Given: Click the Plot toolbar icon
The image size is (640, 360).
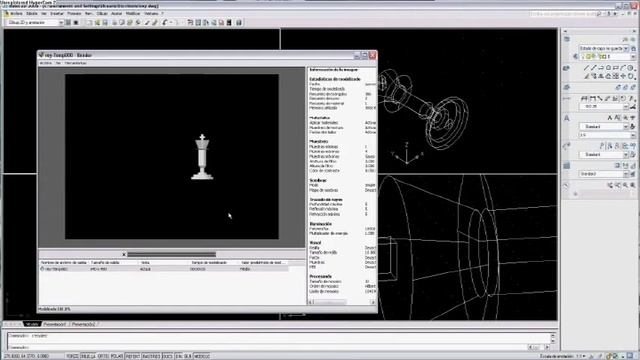Looking at the screenshot, I should pyautogui.click(x=115, y=22).
